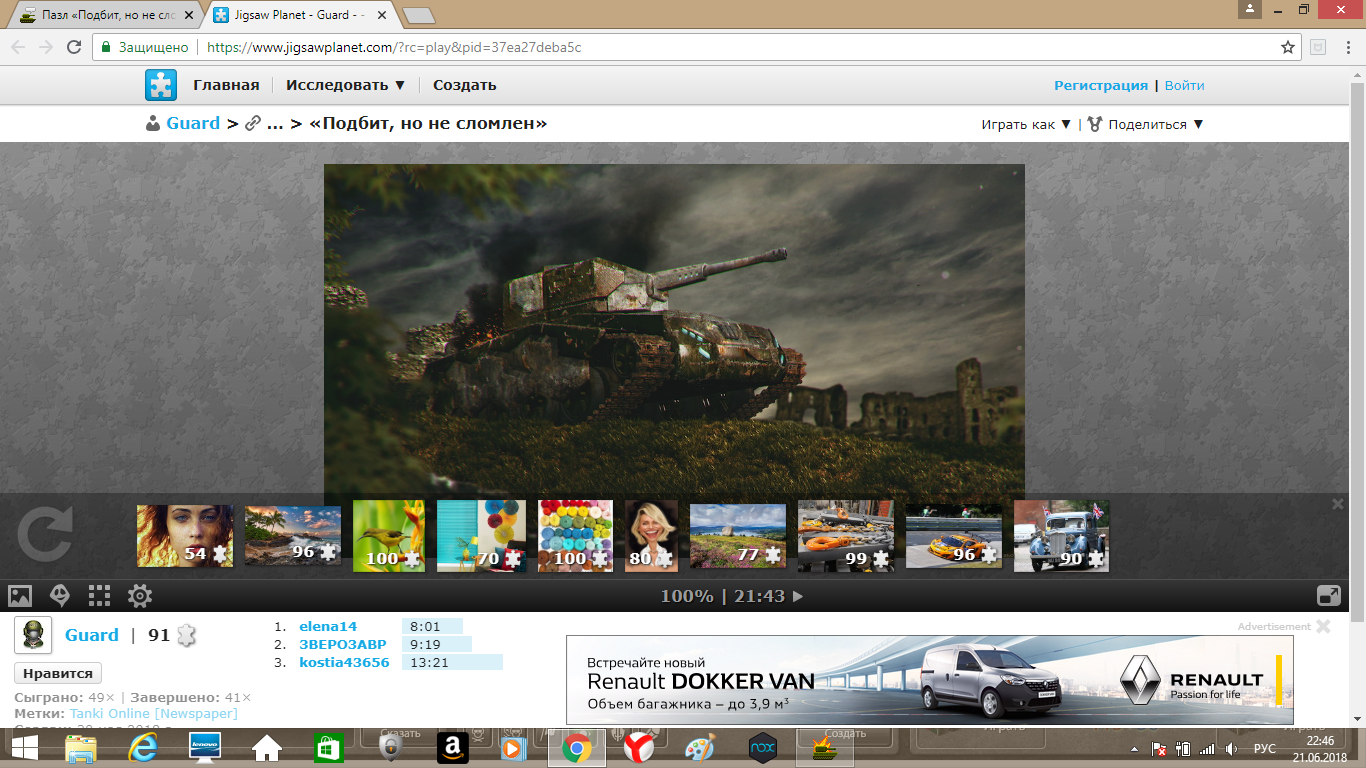Open the Windows Start menu
This screenshot has height=768, width=1366.
click(x=24, y=747)
